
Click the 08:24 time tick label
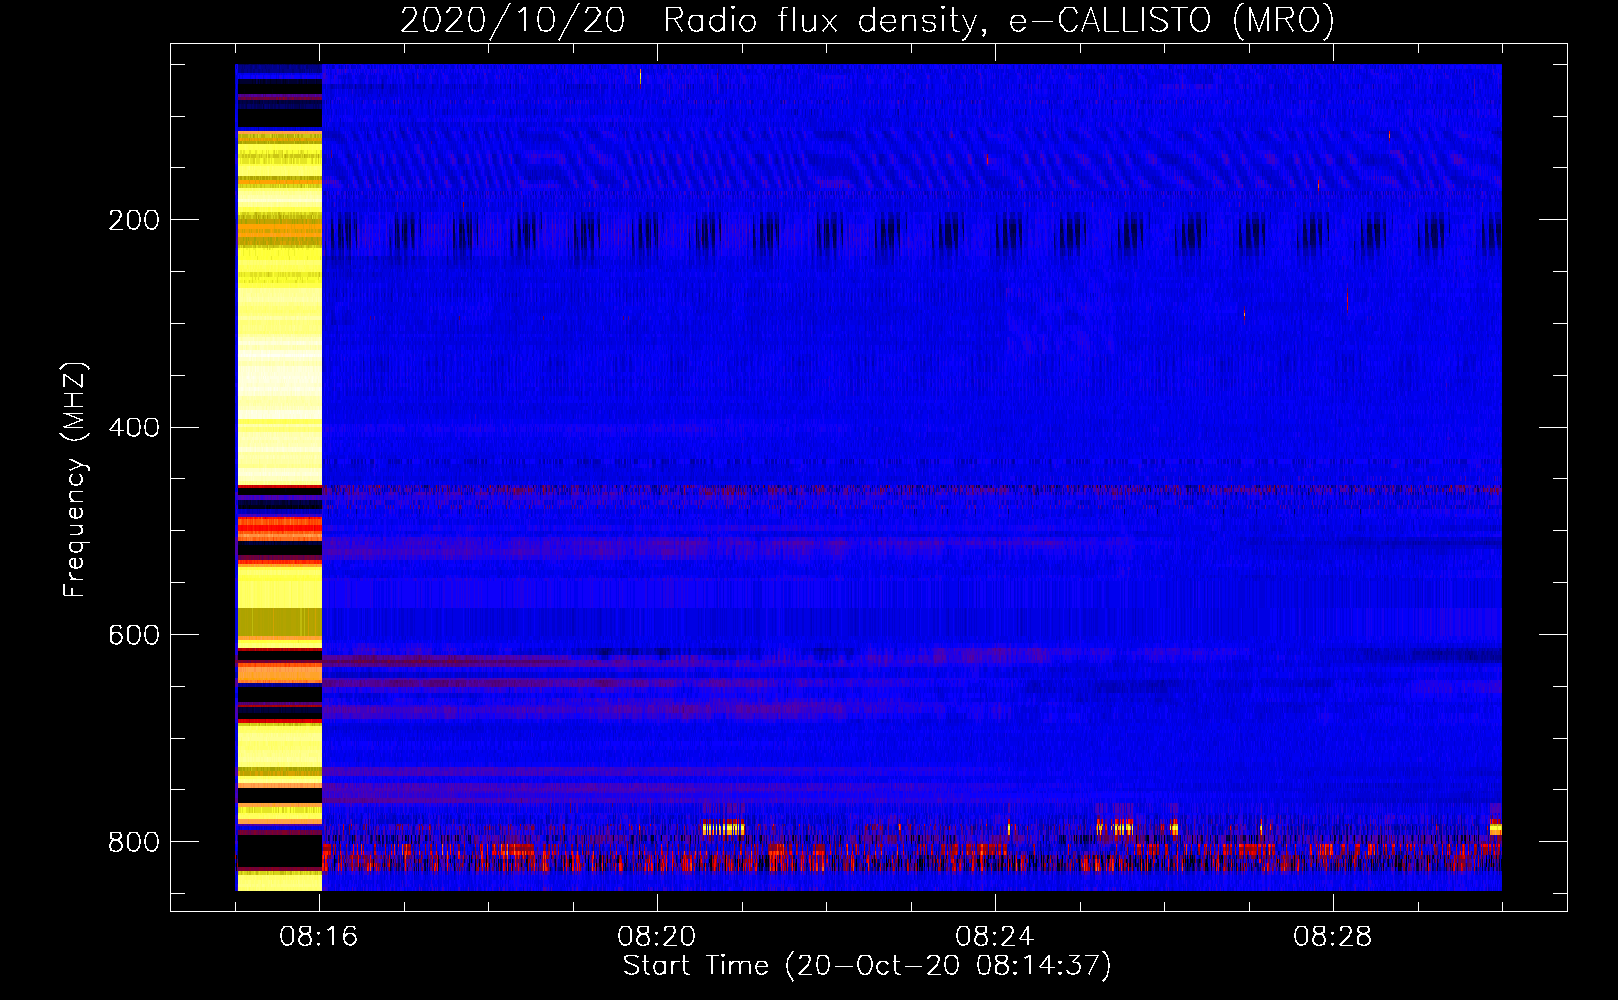[x=995, y=937]
